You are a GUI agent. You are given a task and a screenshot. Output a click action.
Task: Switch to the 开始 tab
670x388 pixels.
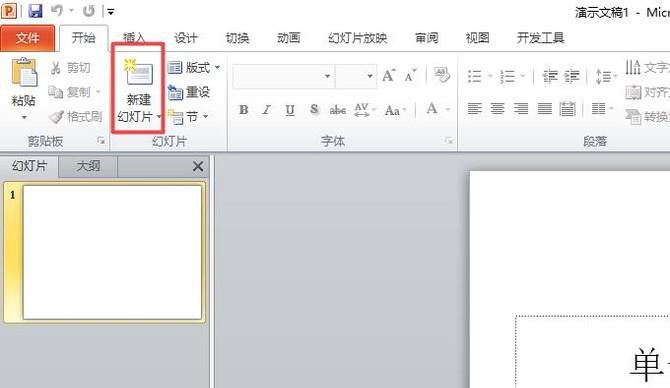[83, 38]
